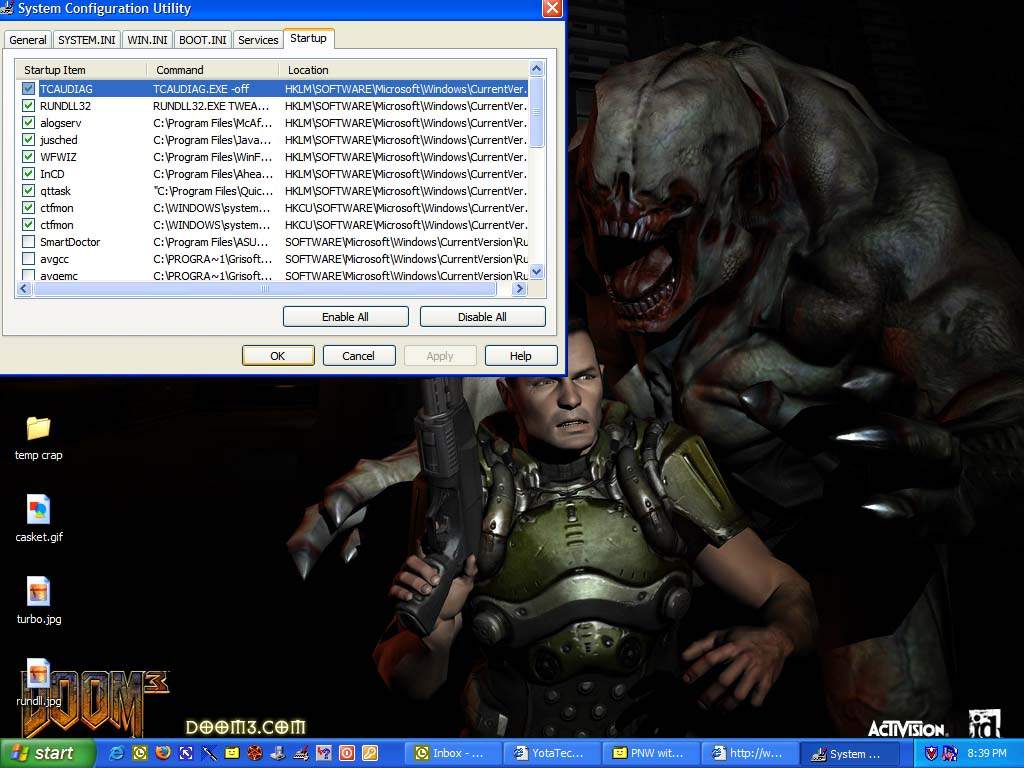Select the turbo.jpg desktop file icon

(38, 593)
